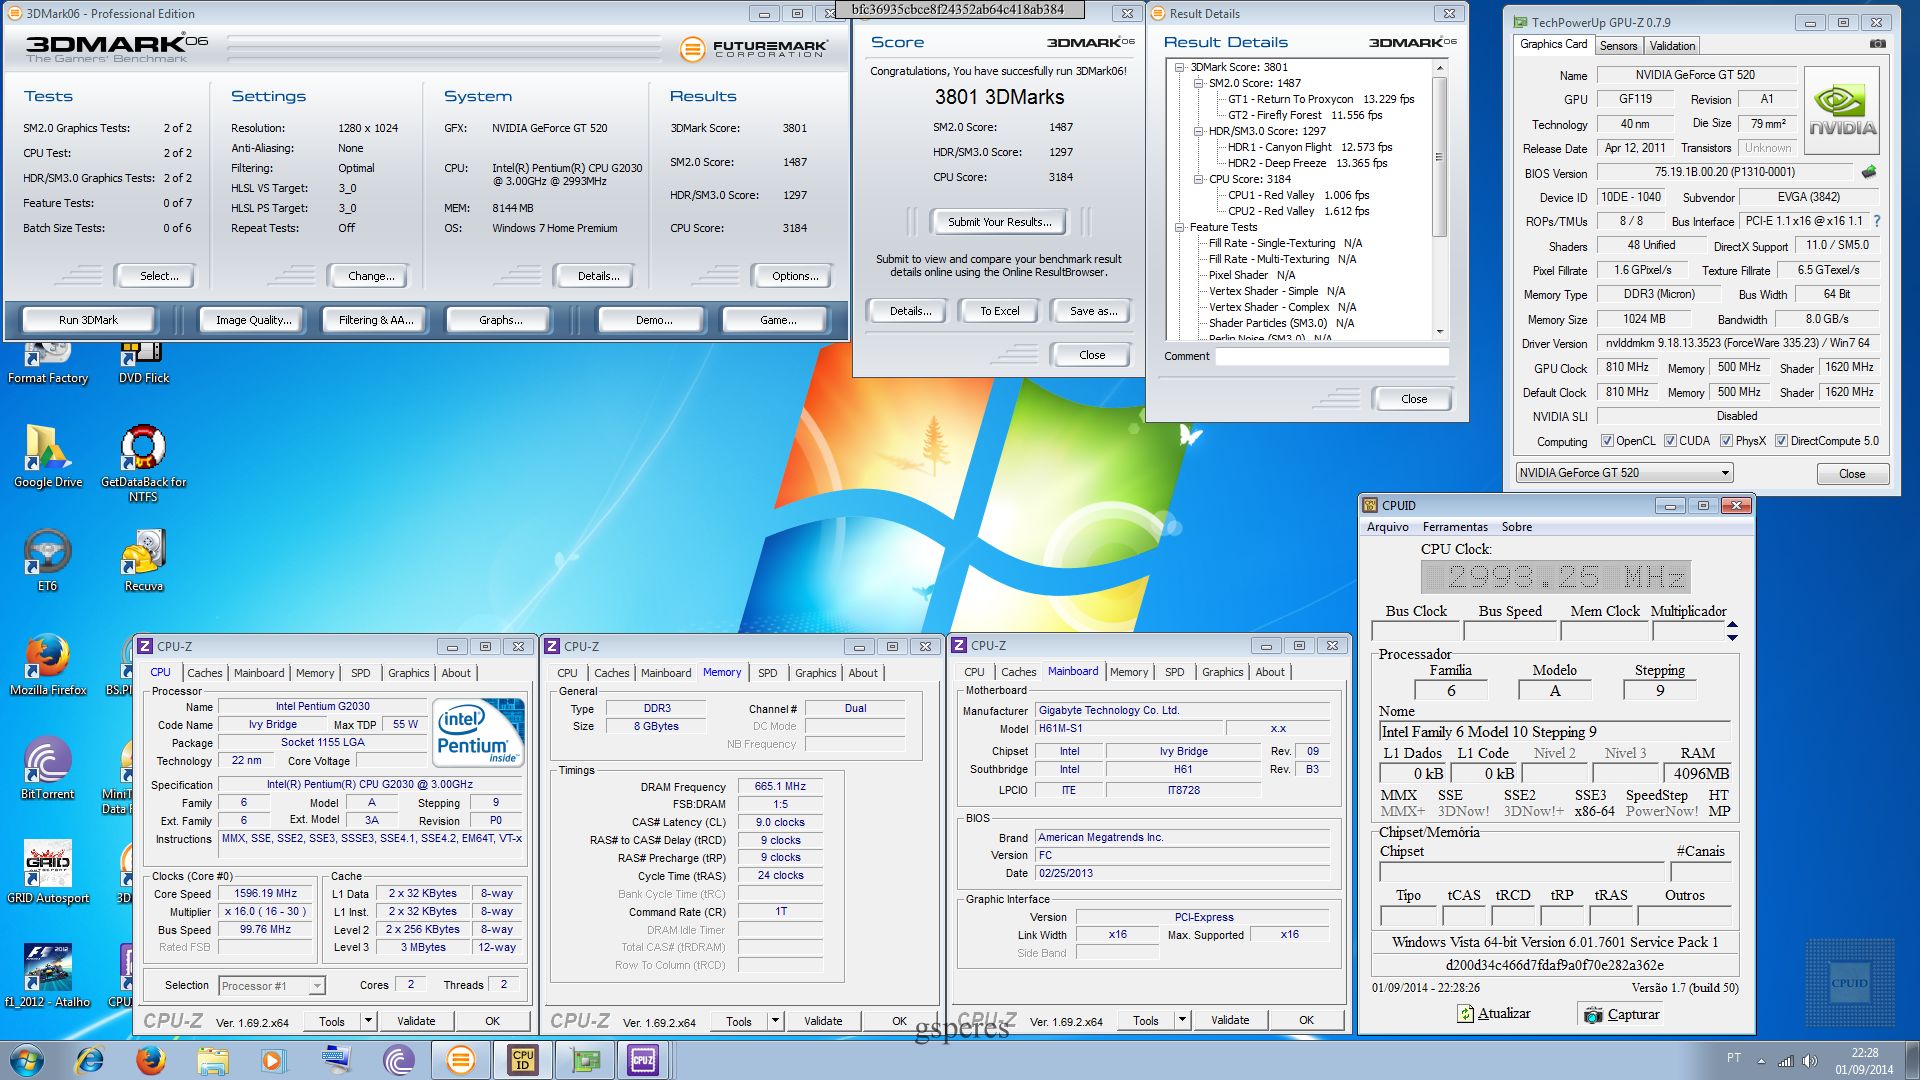Click the GPU-Z BIOS save chip icon
Viewport: 1920px width, 1080px height.
click(x=1868, y=172)
